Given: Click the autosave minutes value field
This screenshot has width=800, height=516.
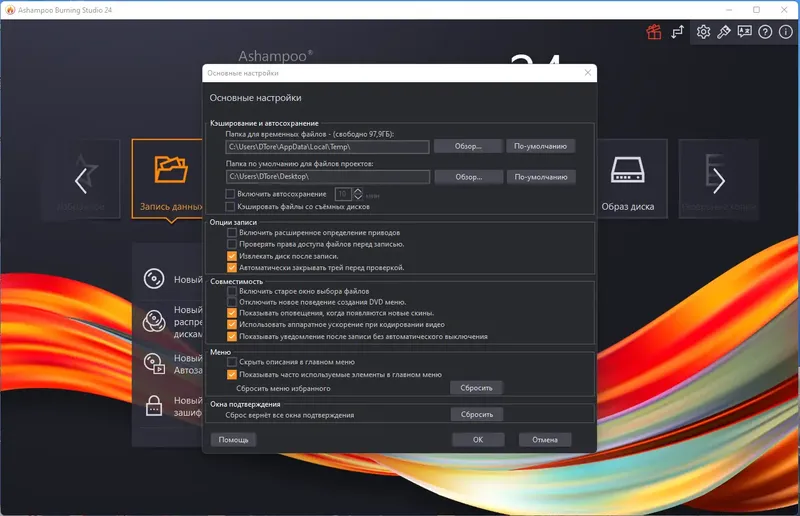Looking at the screenshot, I should tap(343, 194).
